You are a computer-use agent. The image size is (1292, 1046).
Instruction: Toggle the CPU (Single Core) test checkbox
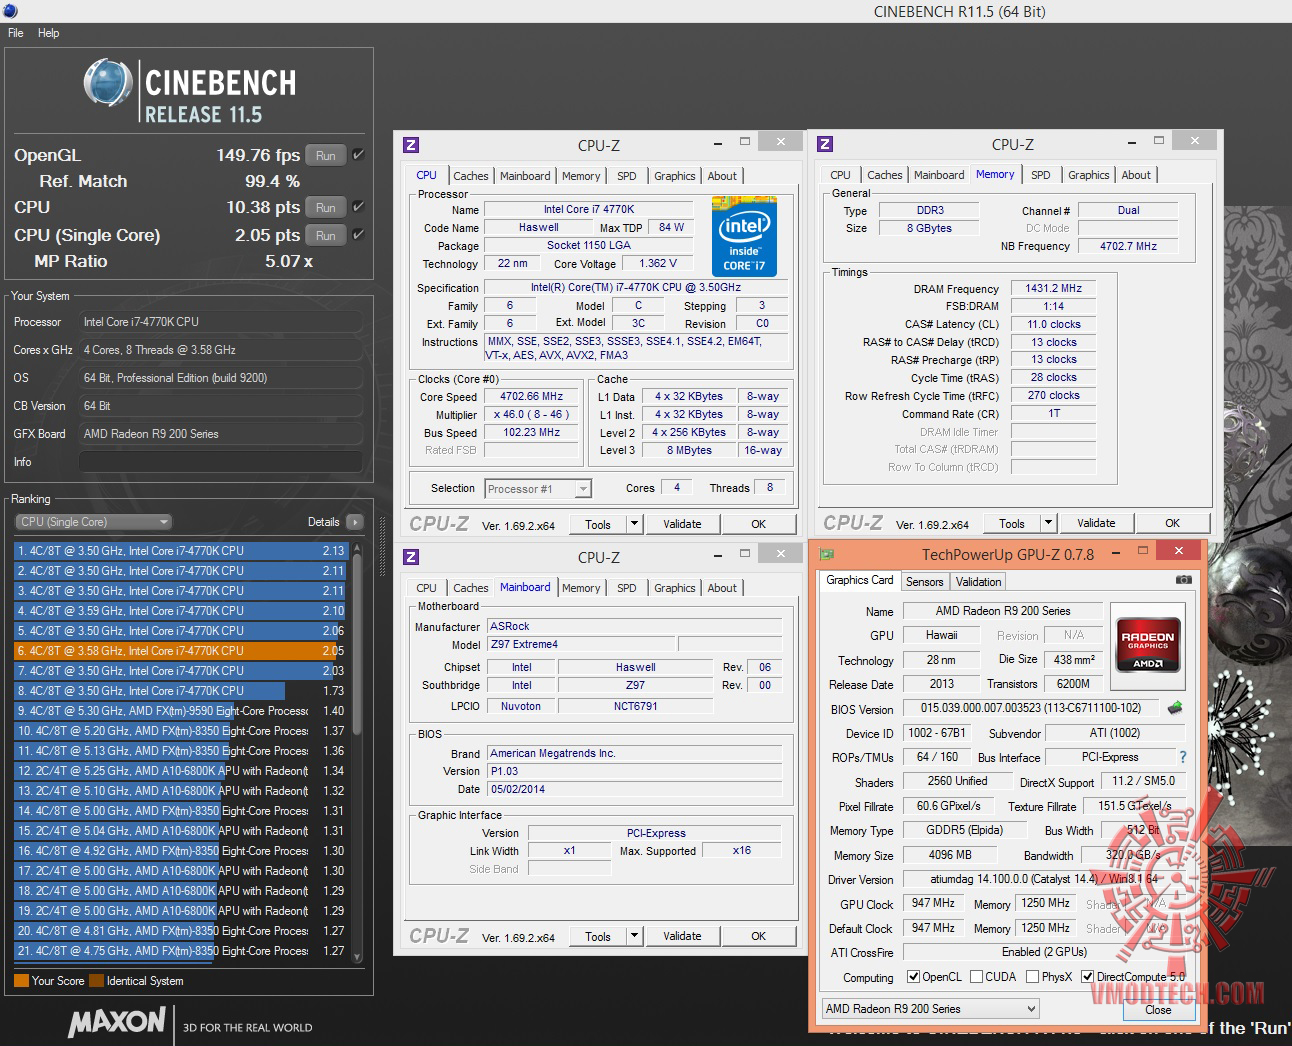358,235
